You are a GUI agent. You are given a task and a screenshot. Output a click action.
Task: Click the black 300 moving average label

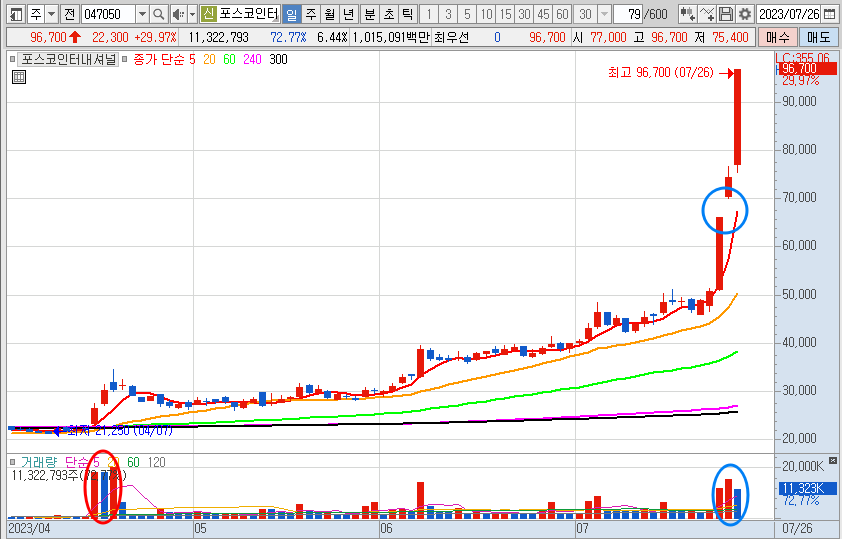click(x=278, y=59)
